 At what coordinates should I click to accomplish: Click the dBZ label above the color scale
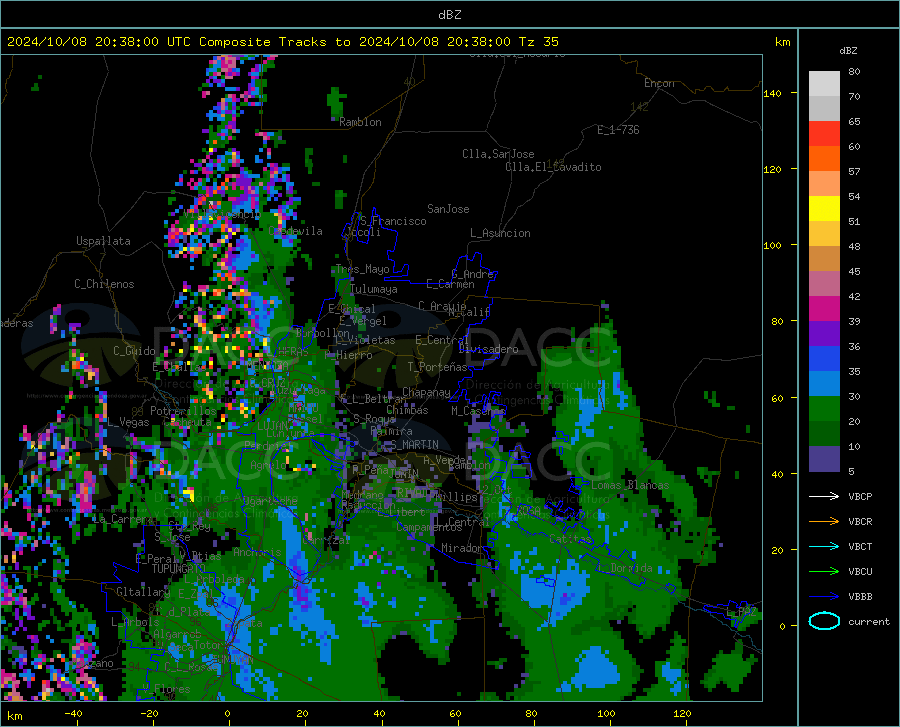tap(848, 50)
